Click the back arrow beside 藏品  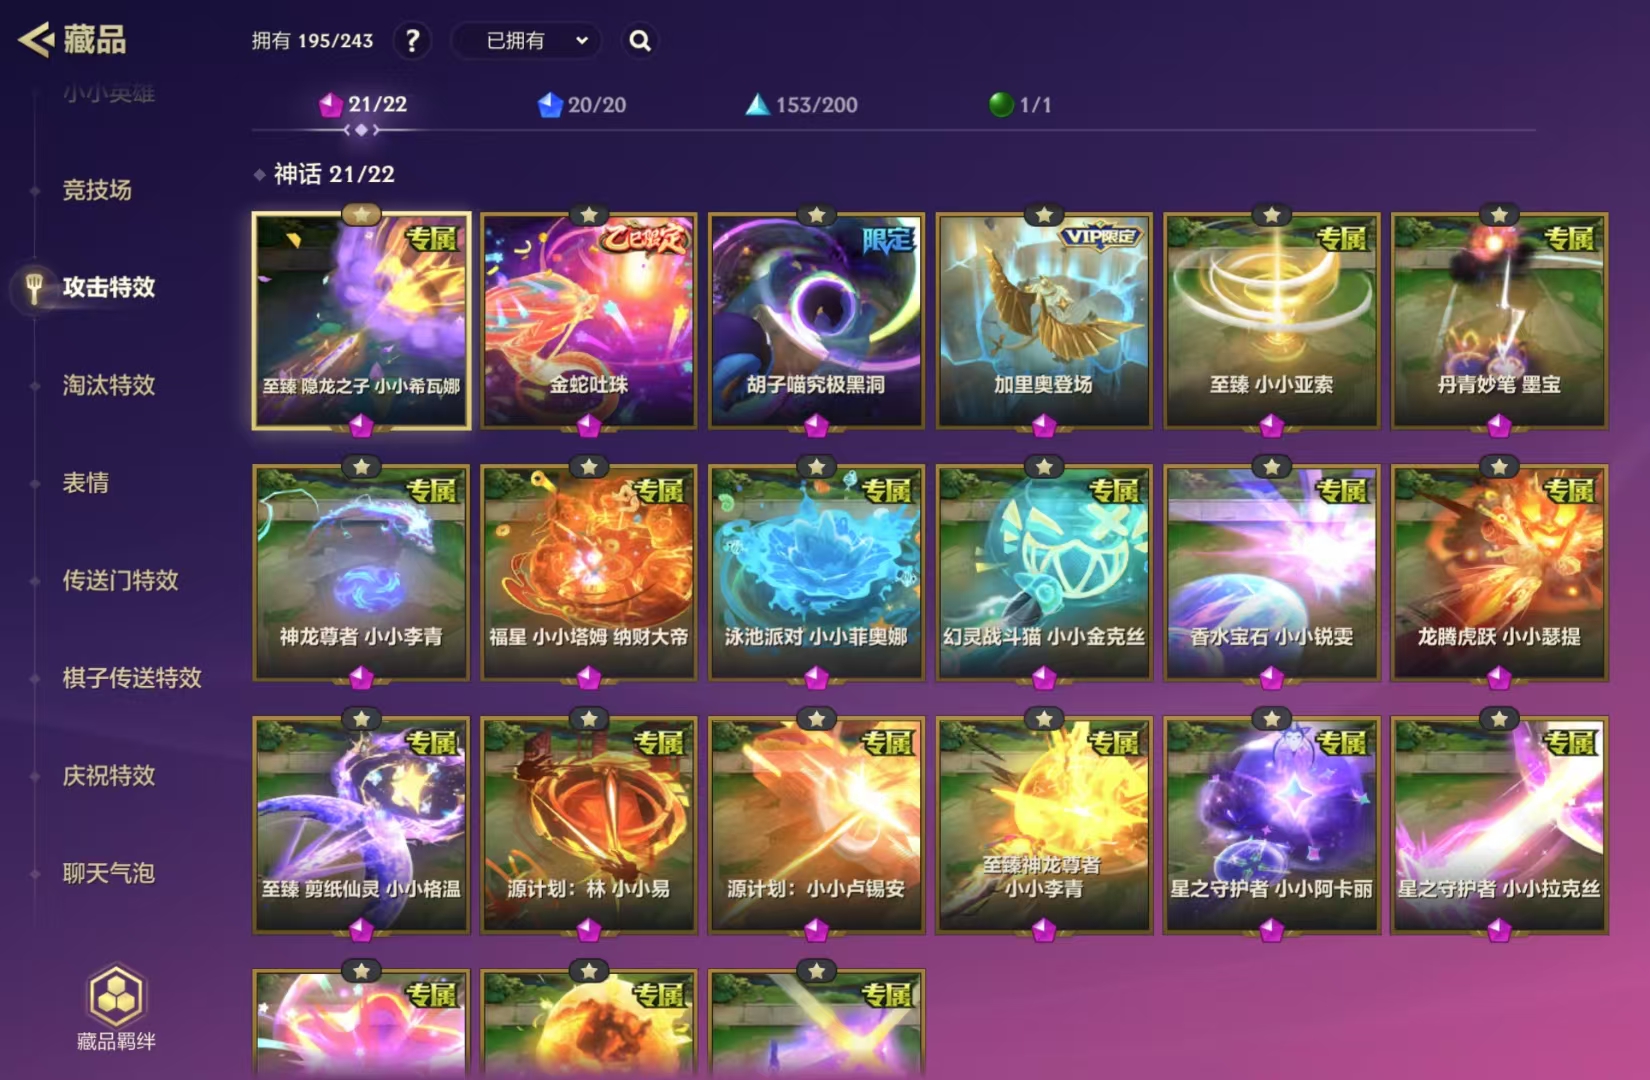(35, 40)
